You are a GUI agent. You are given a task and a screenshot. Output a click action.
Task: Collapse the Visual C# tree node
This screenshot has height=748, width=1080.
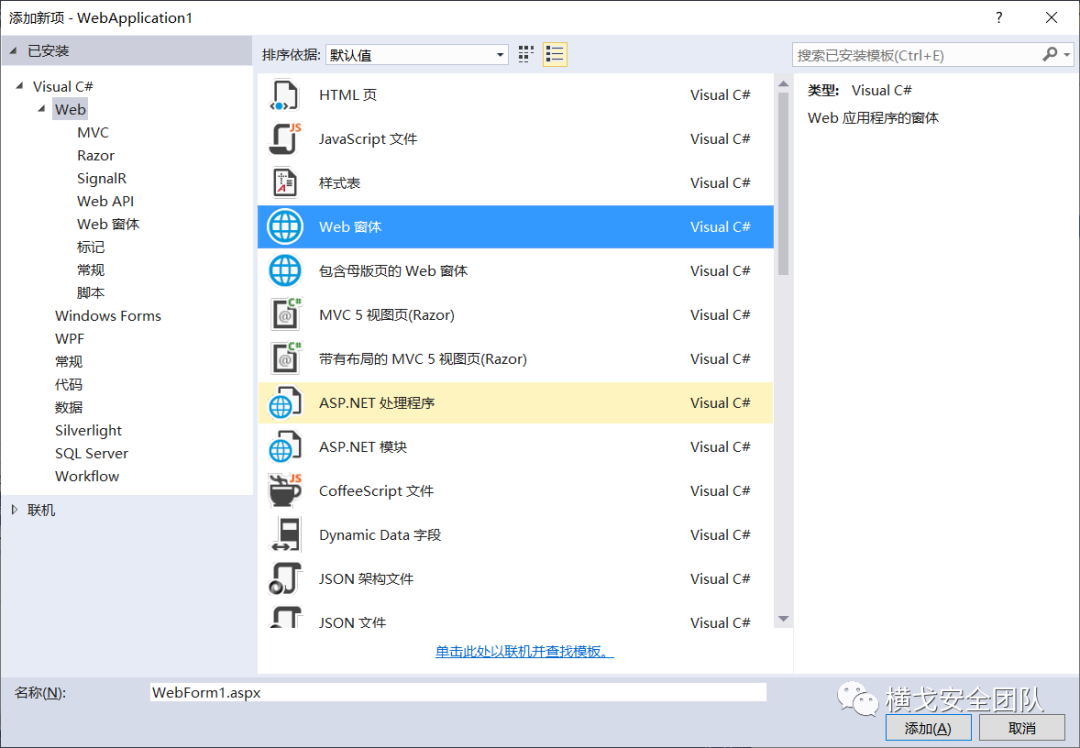click(19, 86)
